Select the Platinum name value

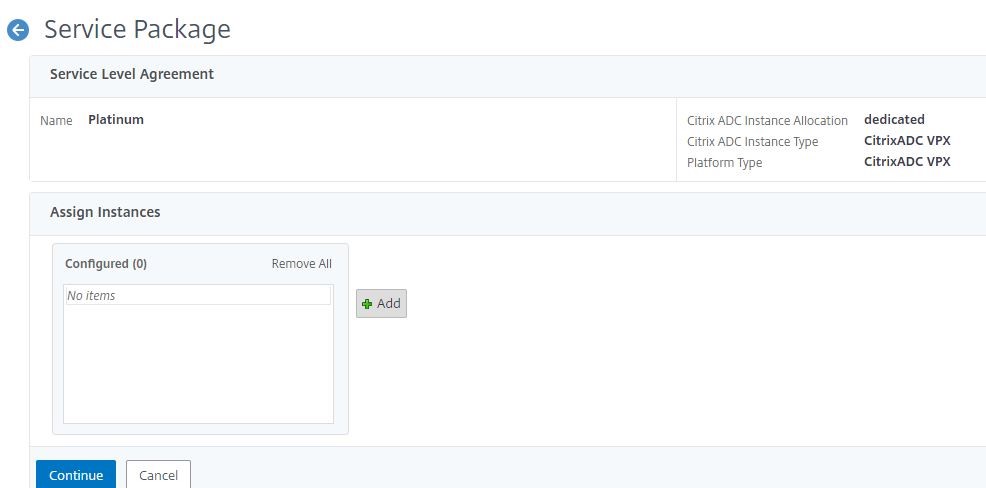[116, 119]
